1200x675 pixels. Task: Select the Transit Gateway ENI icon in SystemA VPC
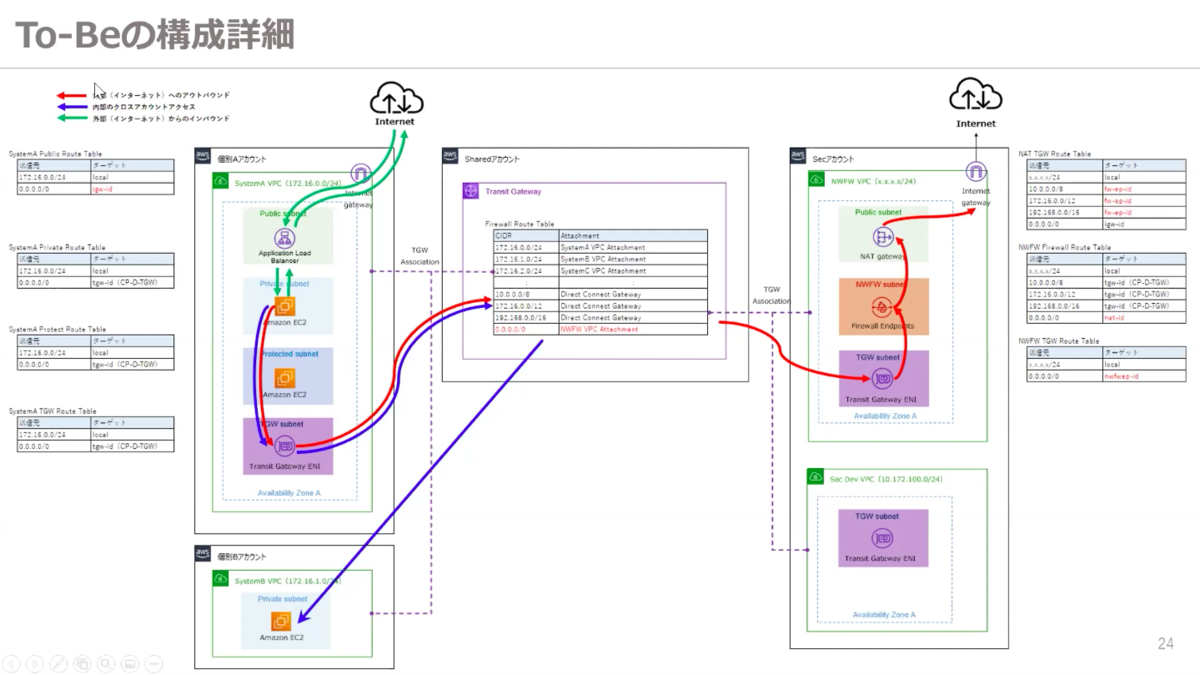[285, 446]
